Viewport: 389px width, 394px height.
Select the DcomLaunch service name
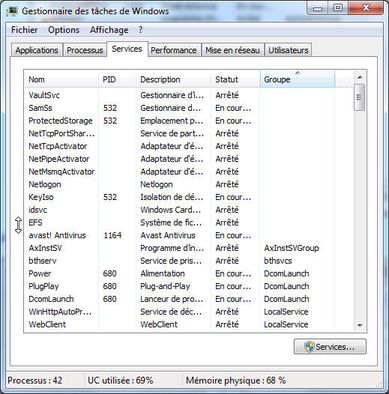pos(51,299)
